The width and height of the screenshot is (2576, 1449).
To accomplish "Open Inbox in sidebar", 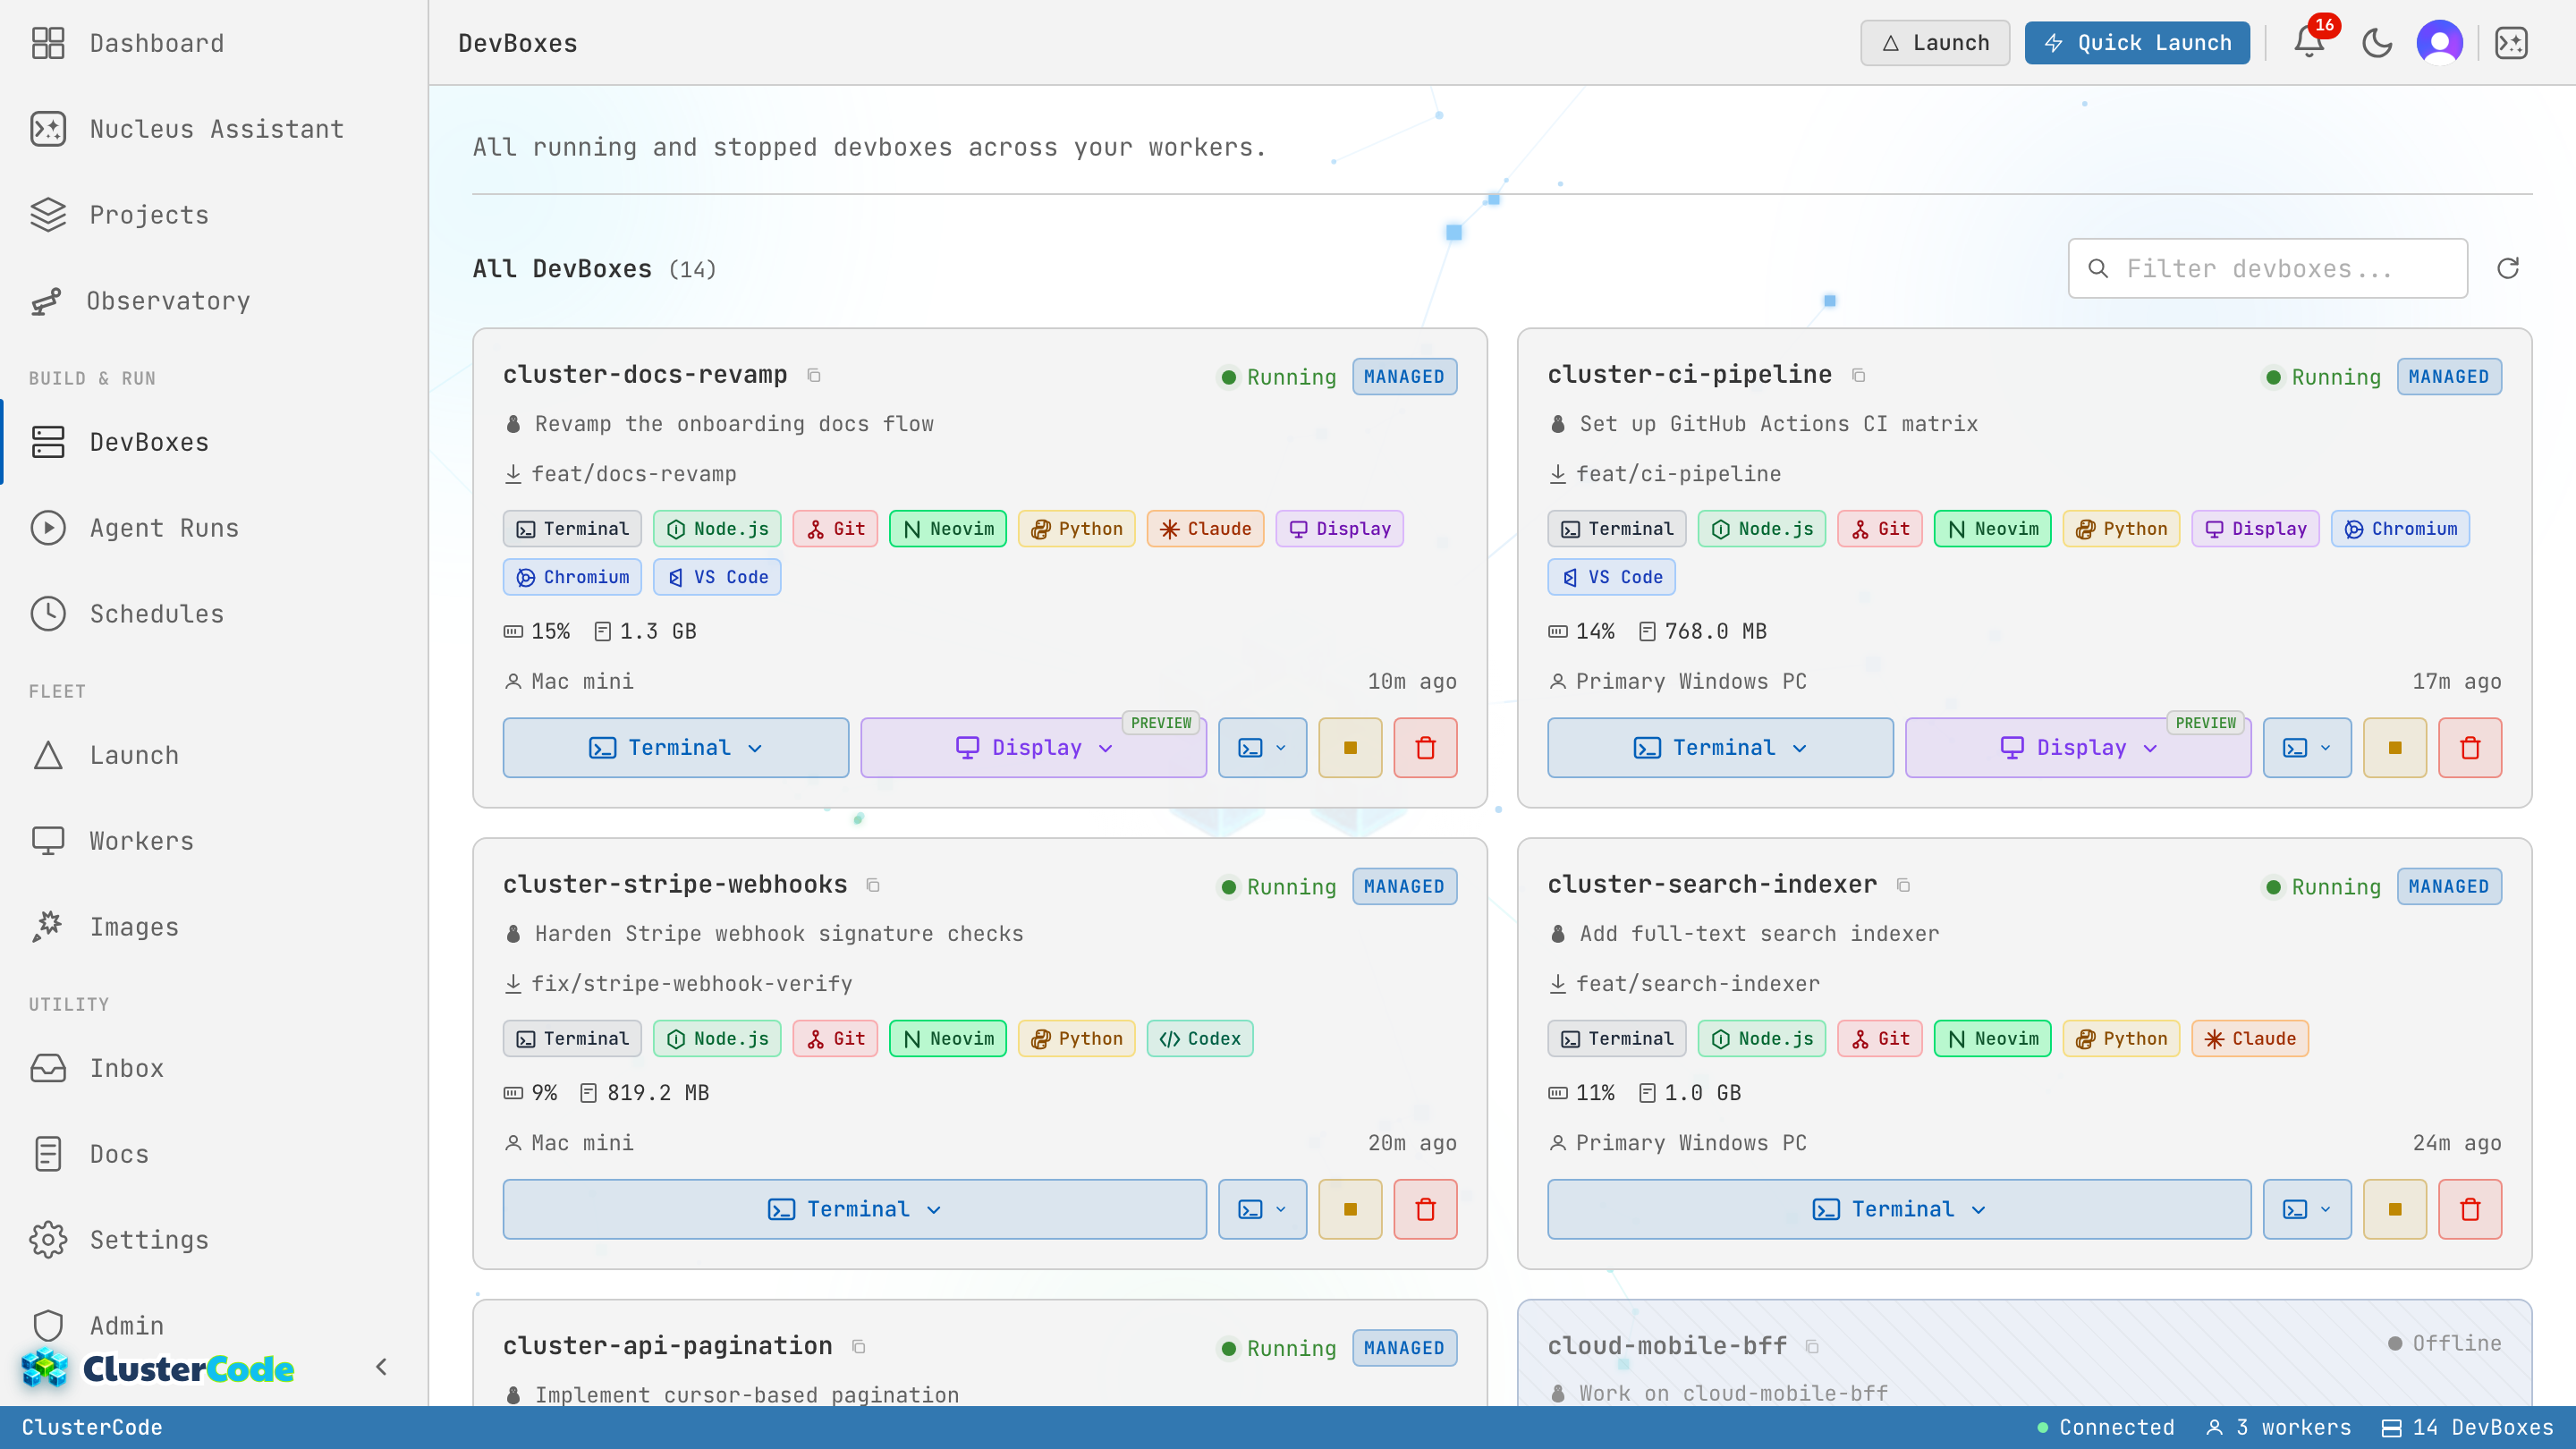I will pyautogui.click(x=214, y=1068).
